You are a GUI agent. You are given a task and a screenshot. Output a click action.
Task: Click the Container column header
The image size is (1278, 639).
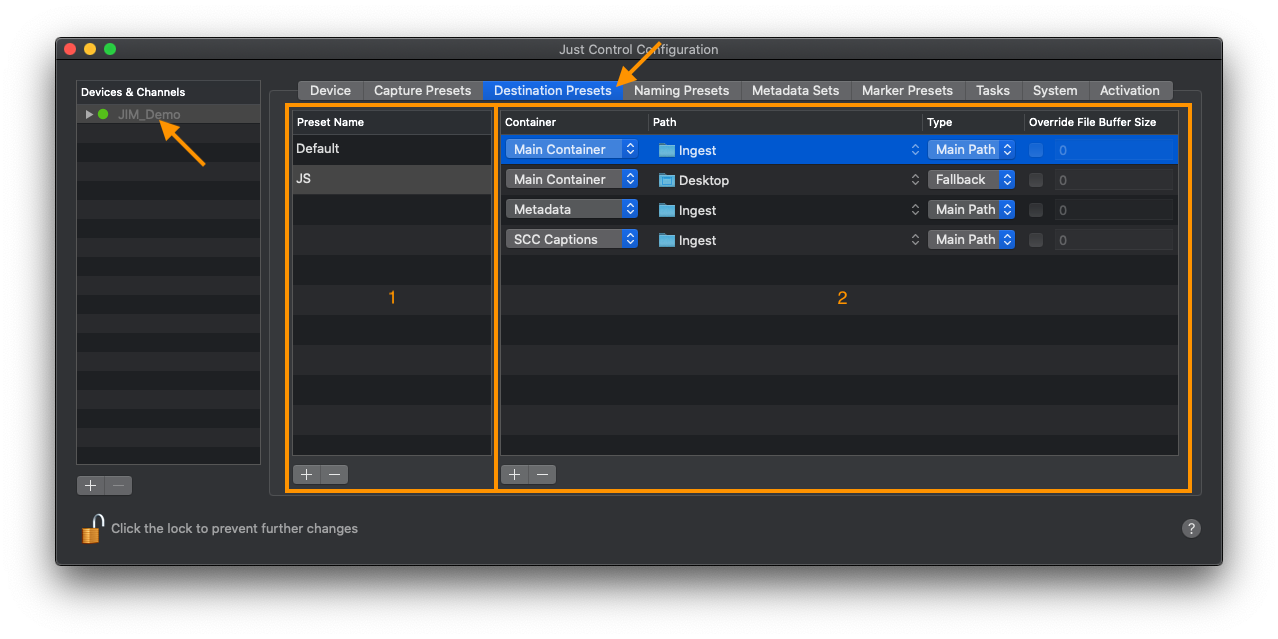pyautogui.click(x=574, y=122)
